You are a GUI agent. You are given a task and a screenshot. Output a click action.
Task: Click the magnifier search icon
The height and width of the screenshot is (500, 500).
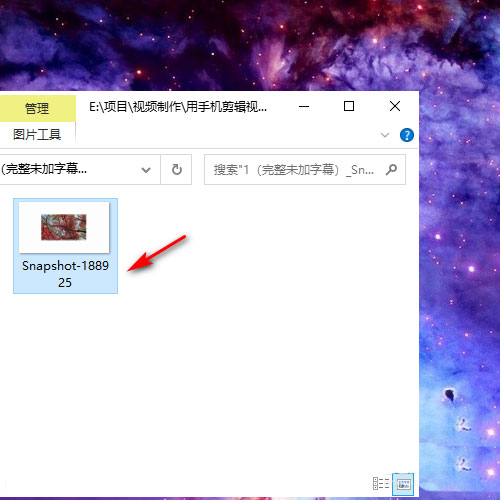pos(391,169)
